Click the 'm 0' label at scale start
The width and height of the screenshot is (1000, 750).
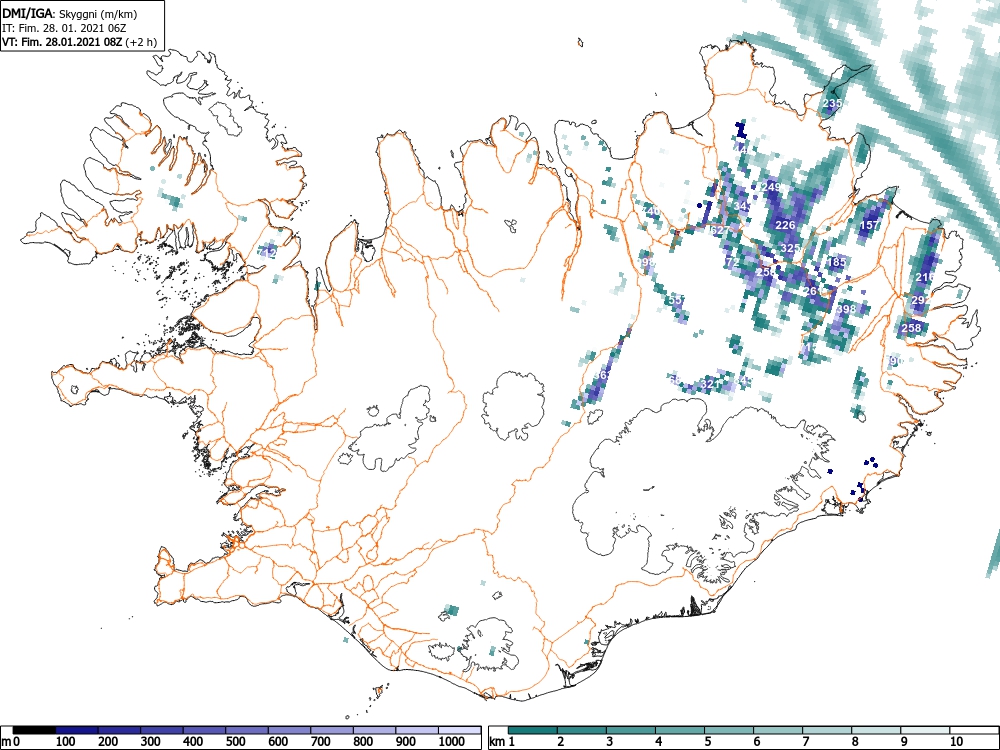(11, 742)
